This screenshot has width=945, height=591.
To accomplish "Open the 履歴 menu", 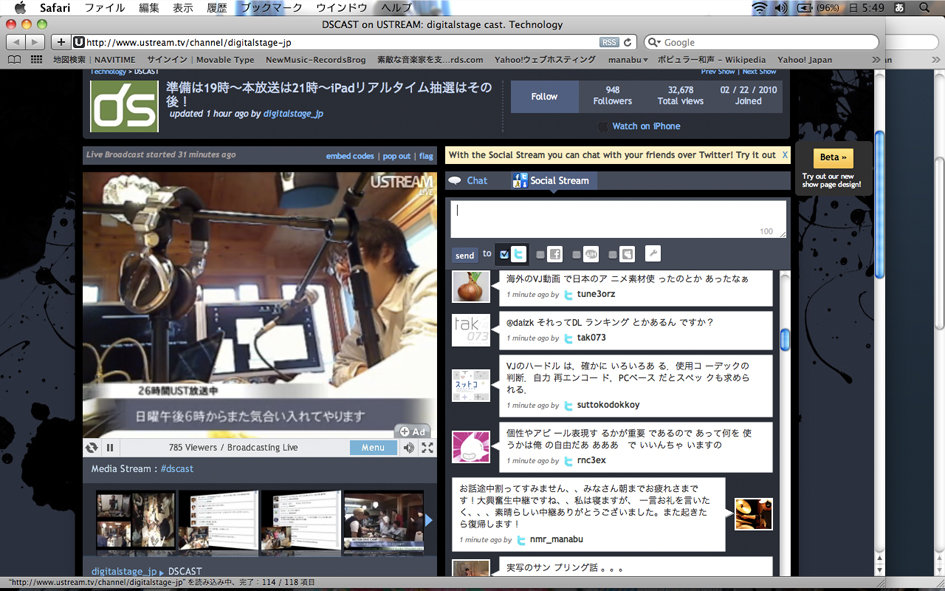I will point(217,8).
